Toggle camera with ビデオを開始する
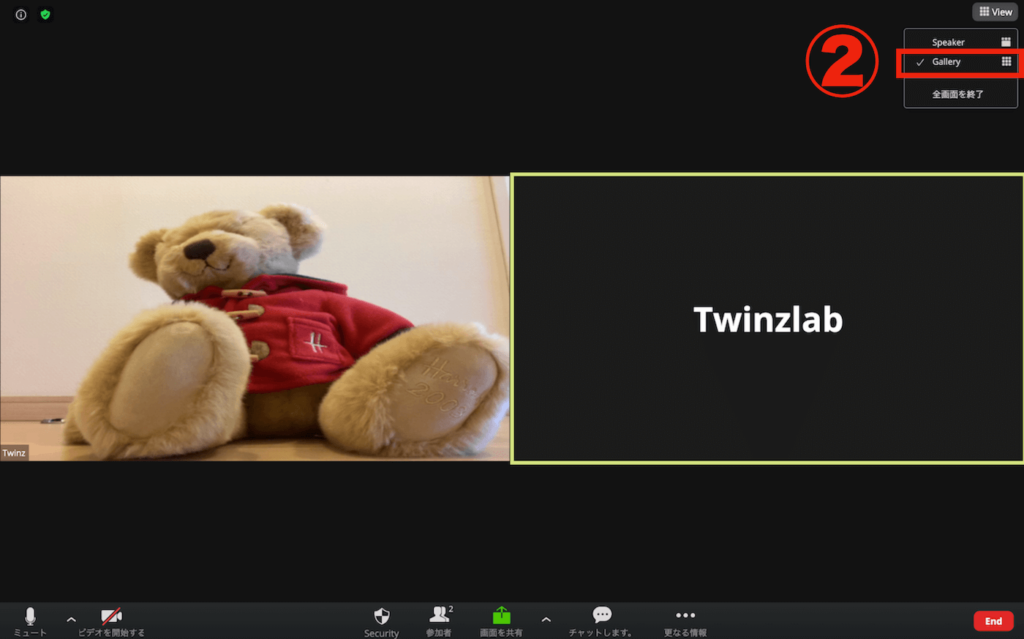The height and width of the screenshot is (639, 1024). click(x=112, y=617)
